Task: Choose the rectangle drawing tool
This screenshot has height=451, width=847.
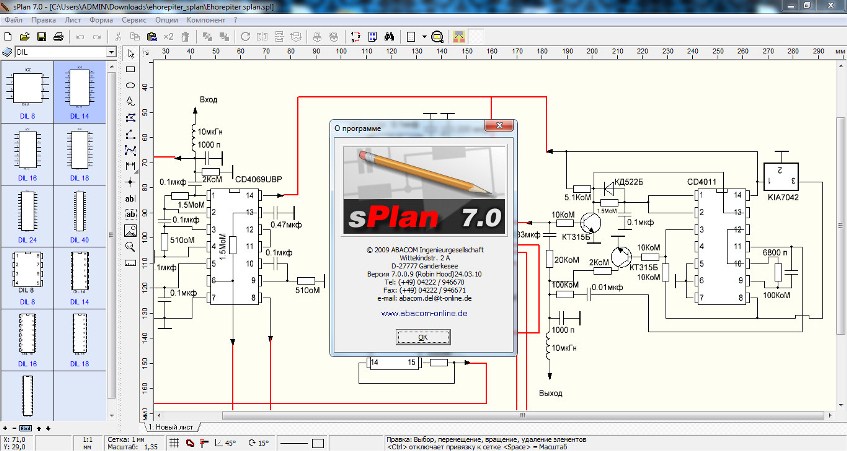Action: pos(130,69)
